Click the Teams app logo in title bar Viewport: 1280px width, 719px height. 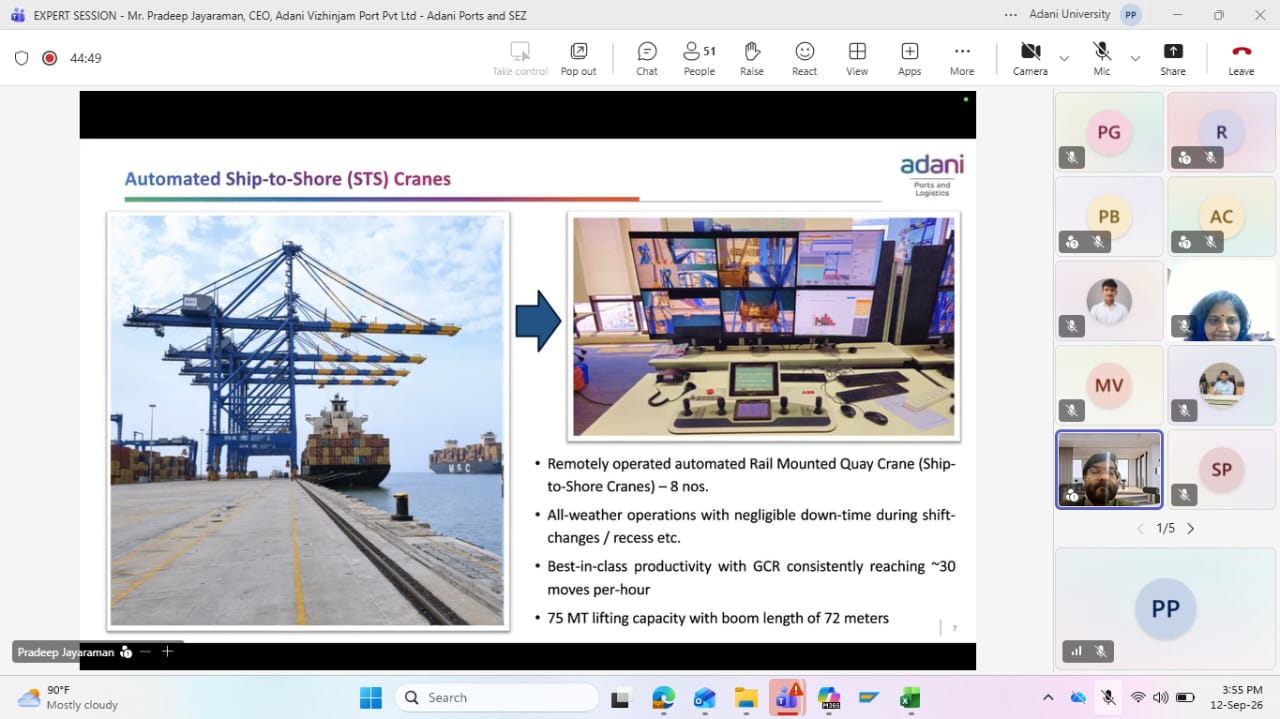(17, 15)
